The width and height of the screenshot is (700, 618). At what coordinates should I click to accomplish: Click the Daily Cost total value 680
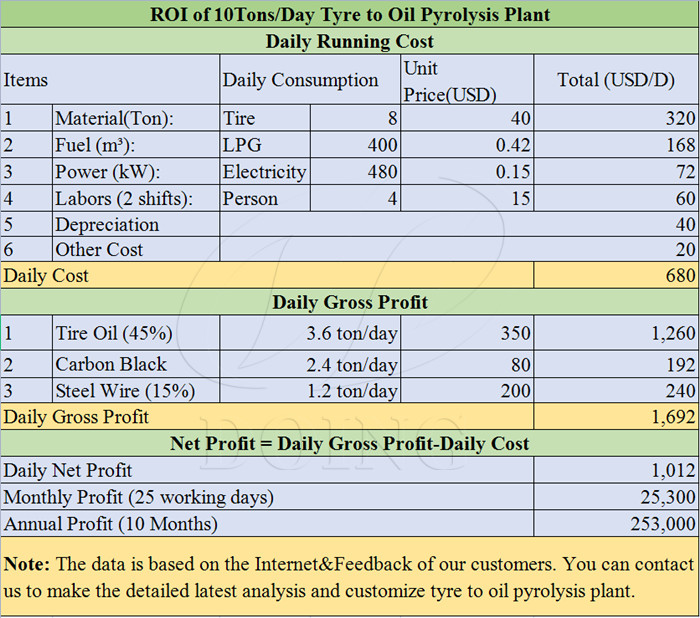point(679,275)
